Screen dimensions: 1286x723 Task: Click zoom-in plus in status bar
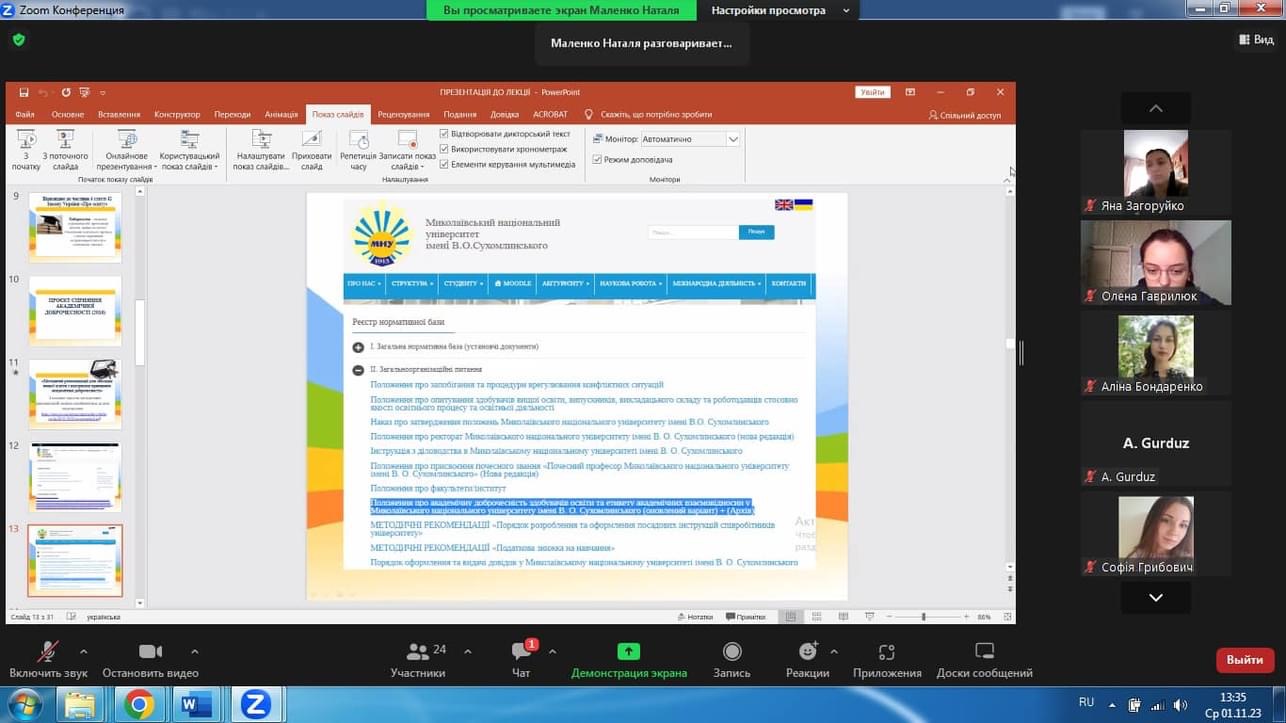(967, 617)
